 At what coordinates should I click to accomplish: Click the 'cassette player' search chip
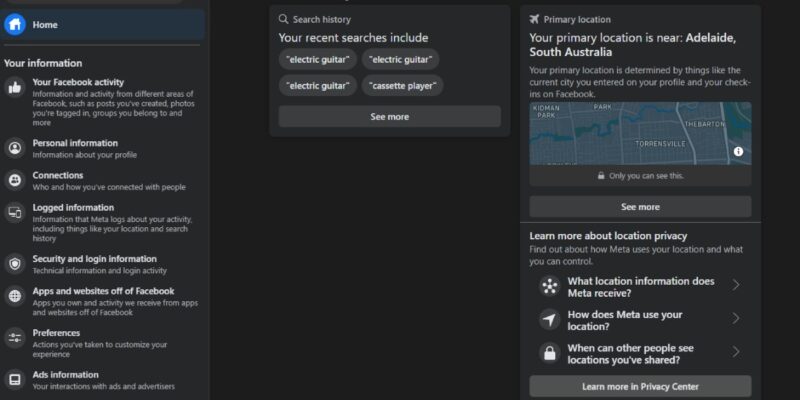pyautogui.click(x=402, y=86)
